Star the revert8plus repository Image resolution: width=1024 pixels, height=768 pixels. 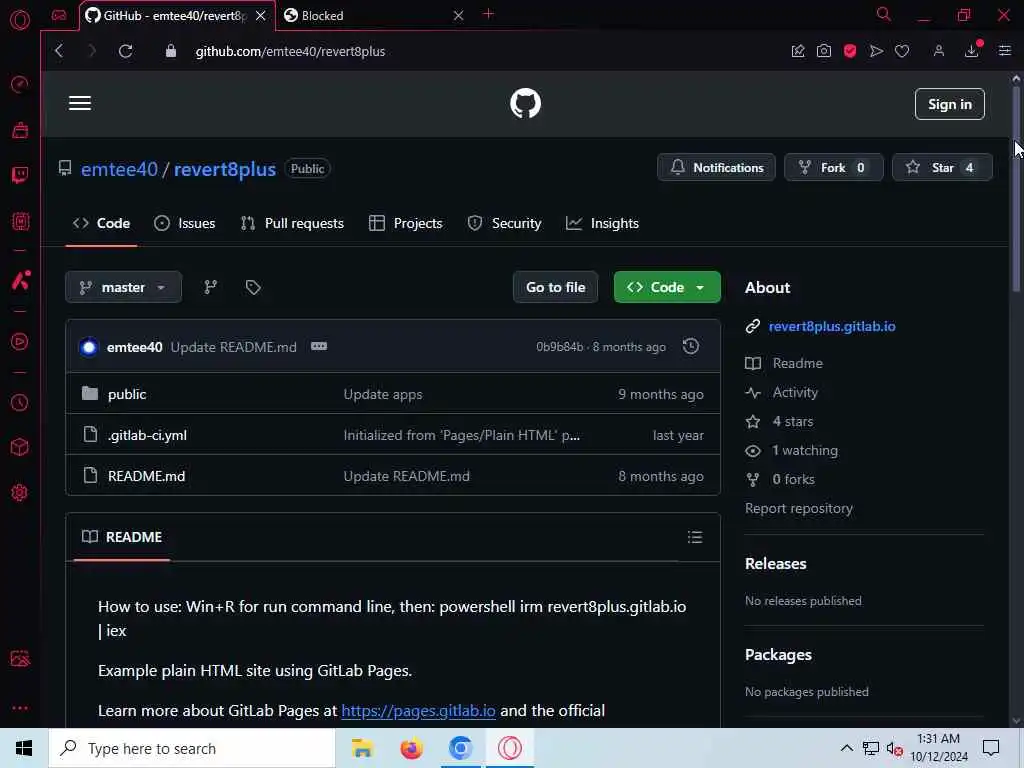[942, 168]
